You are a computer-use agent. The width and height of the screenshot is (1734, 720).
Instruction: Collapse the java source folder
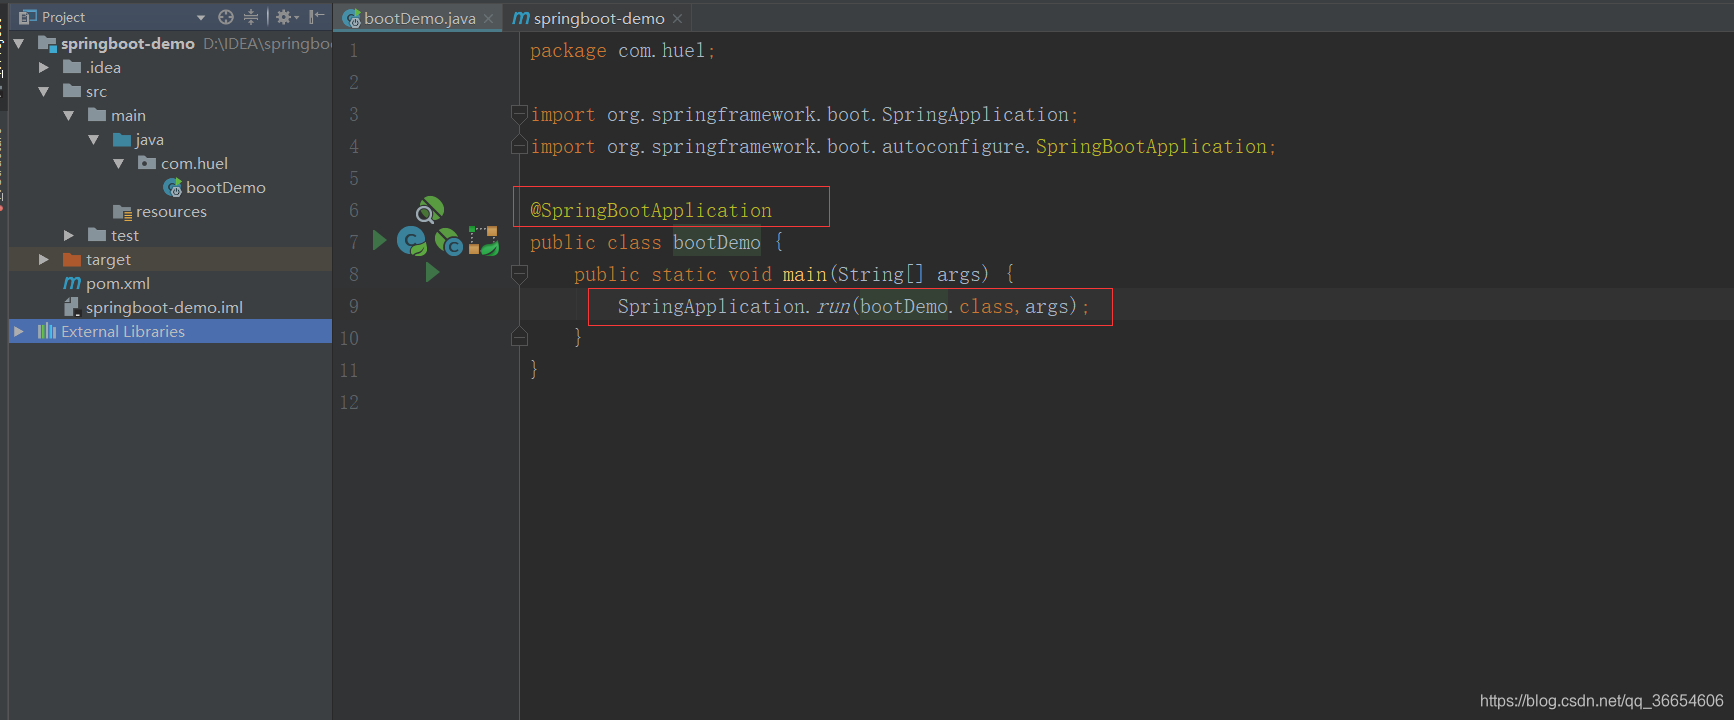coord(93,139)
